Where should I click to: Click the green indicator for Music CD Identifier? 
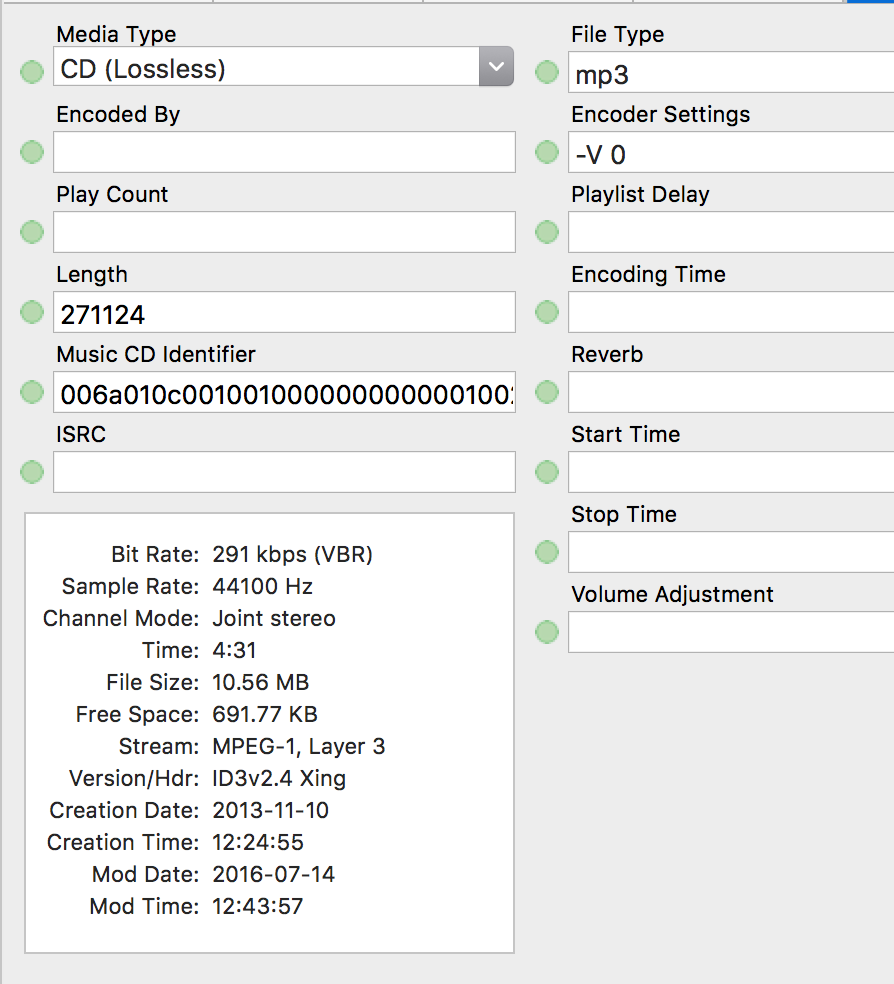pos(32,392)
